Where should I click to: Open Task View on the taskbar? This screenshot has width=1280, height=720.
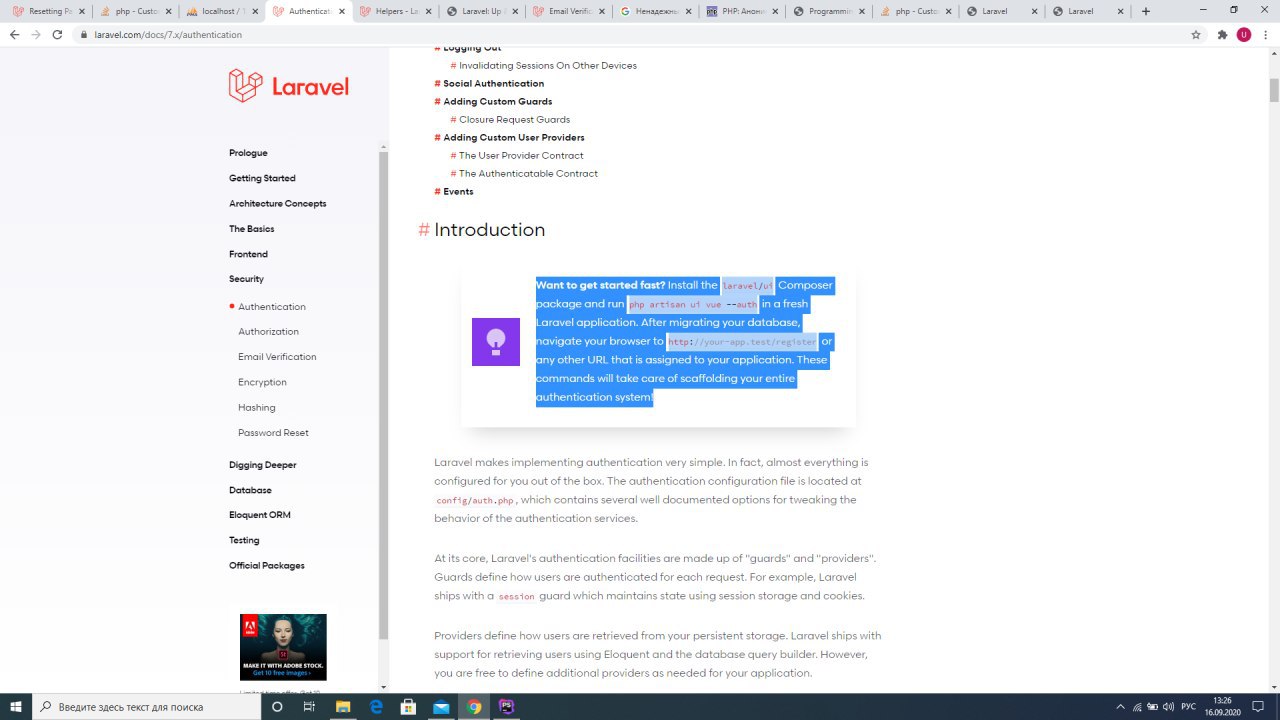point(309,706)
